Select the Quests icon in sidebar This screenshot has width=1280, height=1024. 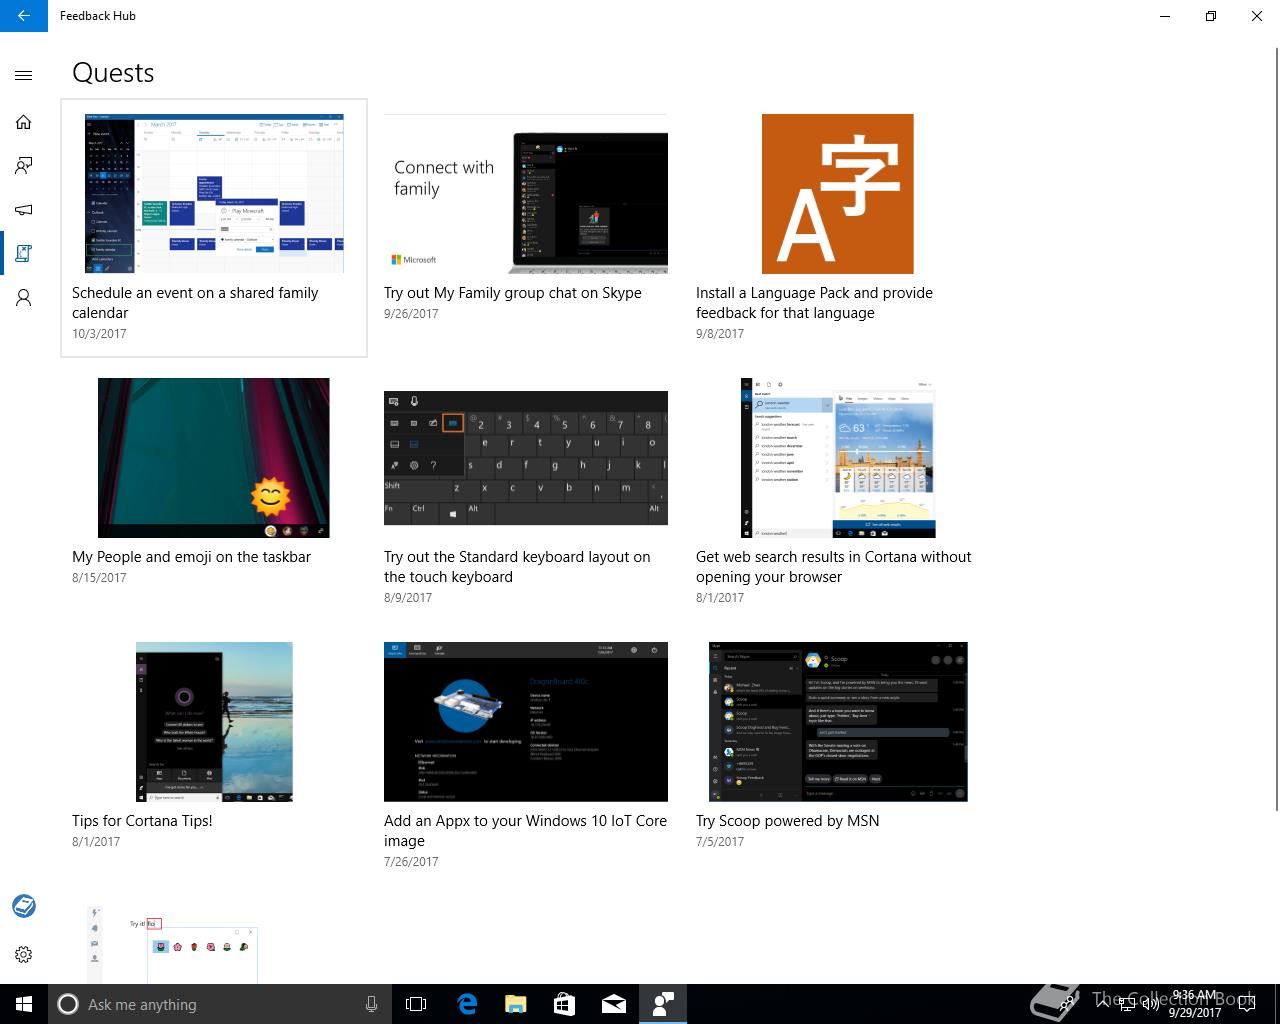tap(24, 254)
